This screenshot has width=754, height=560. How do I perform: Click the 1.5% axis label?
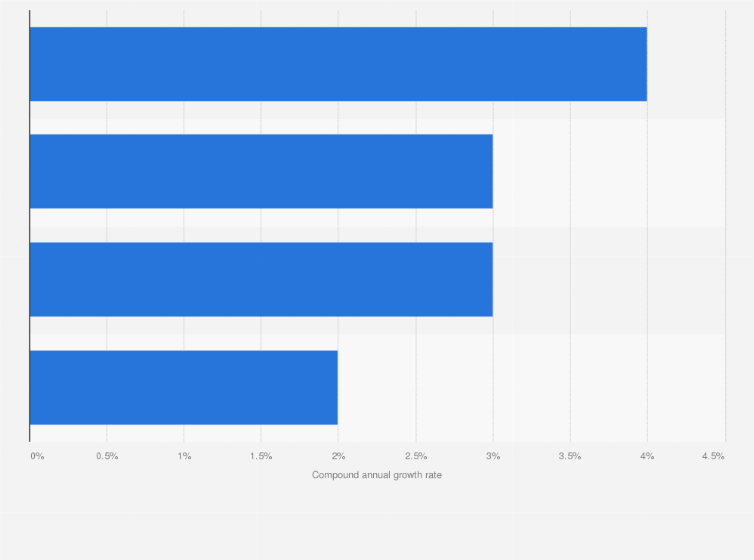(x=261, y=456)
